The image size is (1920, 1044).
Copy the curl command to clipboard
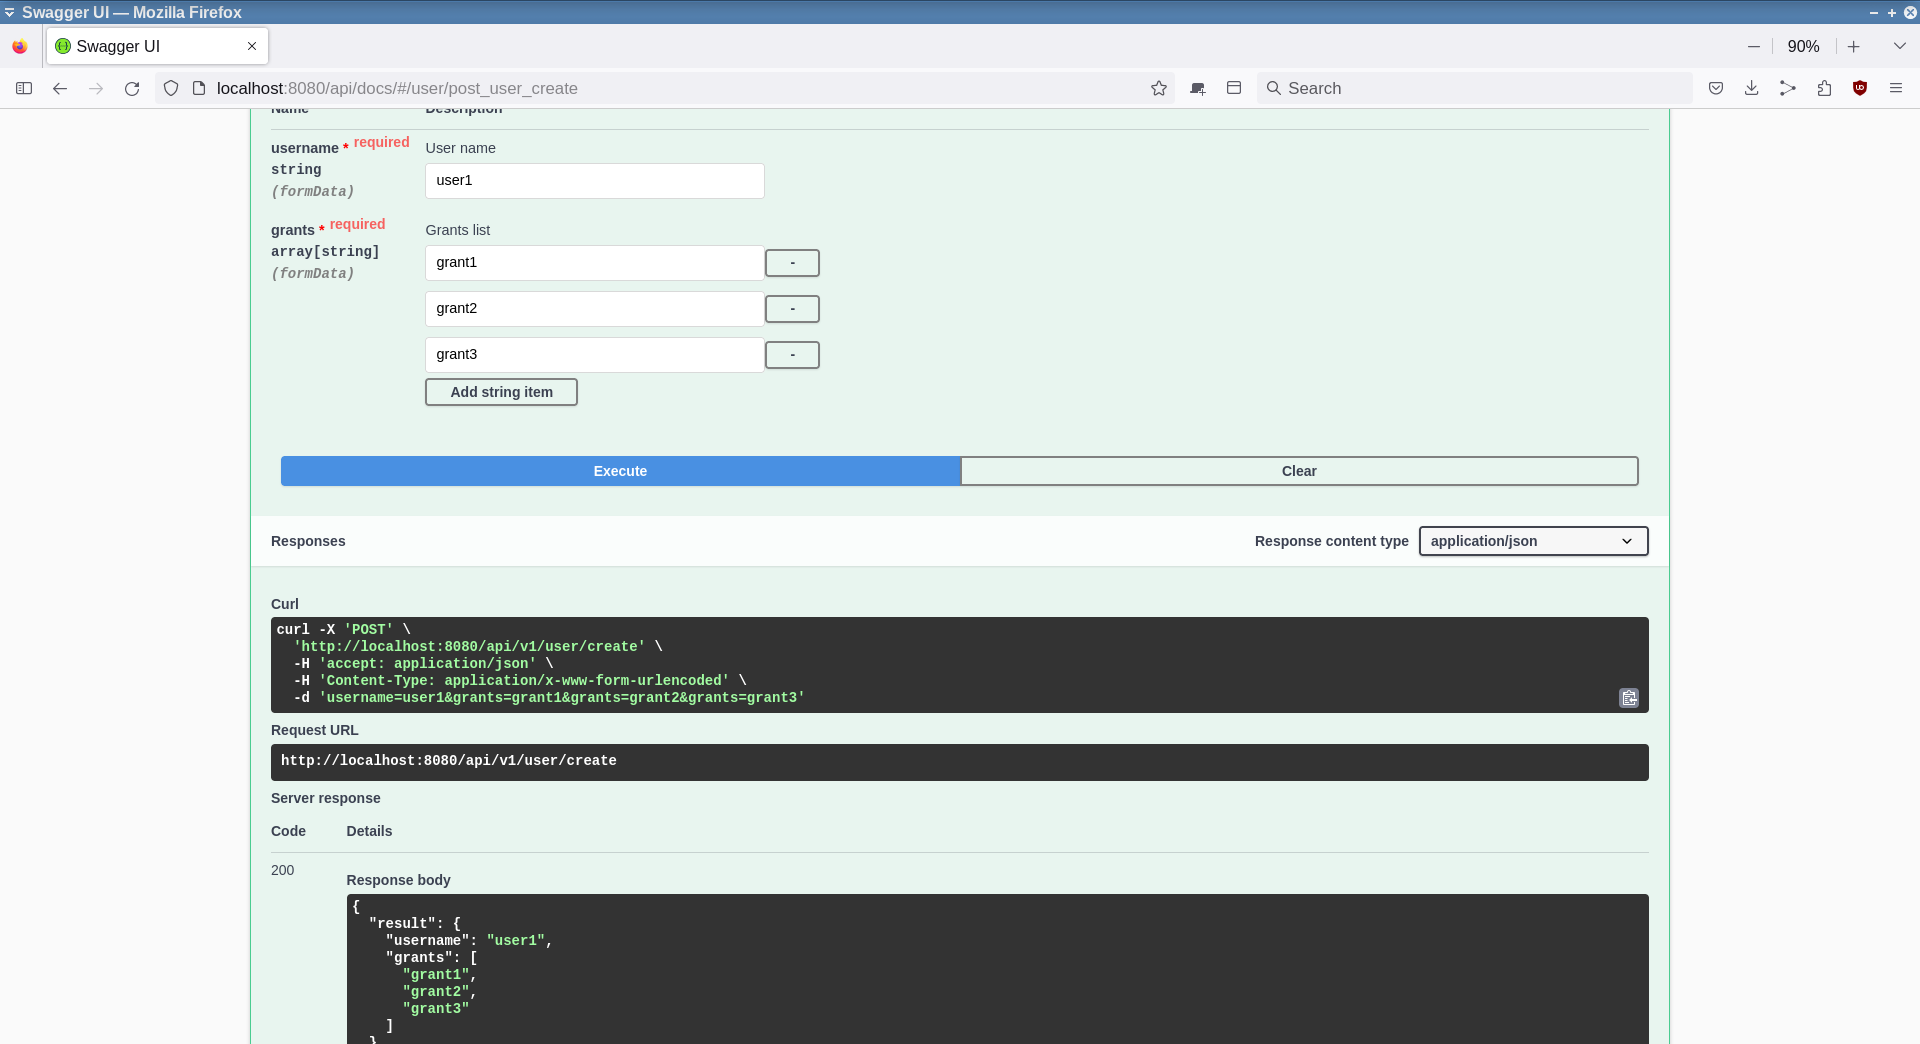tap(1628, 698)
